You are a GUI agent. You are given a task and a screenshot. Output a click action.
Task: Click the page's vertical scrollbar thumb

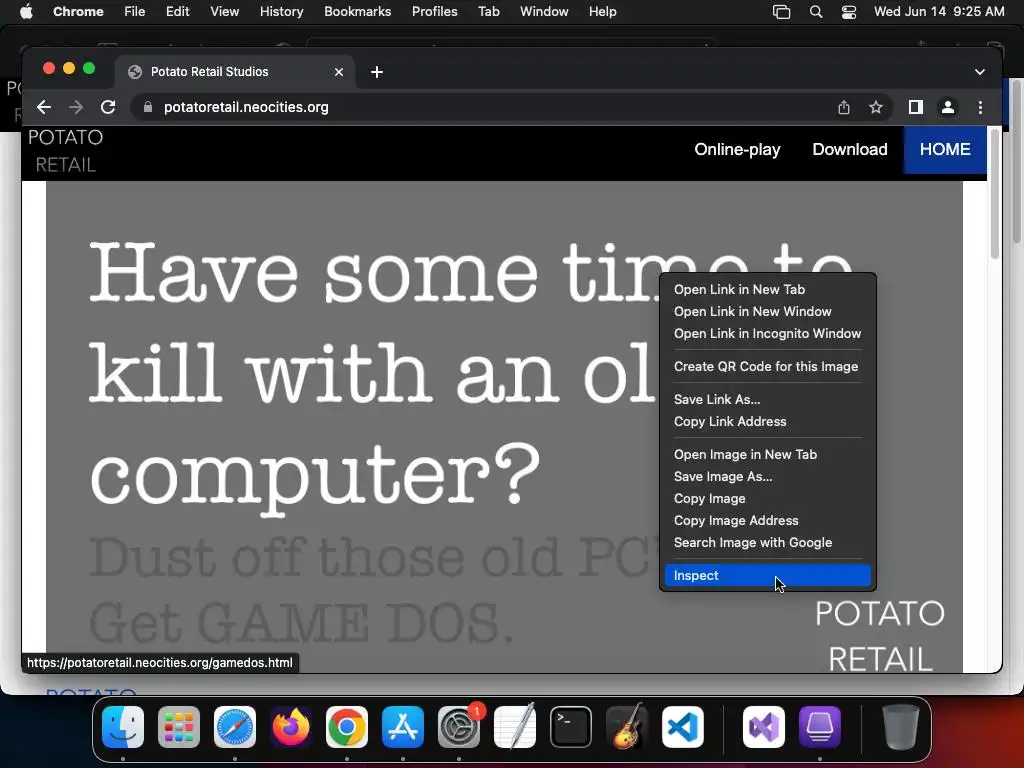(995, 193)
